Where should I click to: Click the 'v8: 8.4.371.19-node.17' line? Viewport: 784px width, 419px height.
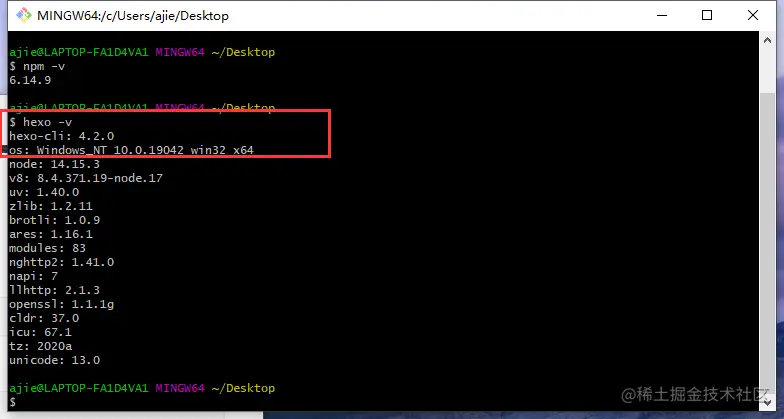86,178
